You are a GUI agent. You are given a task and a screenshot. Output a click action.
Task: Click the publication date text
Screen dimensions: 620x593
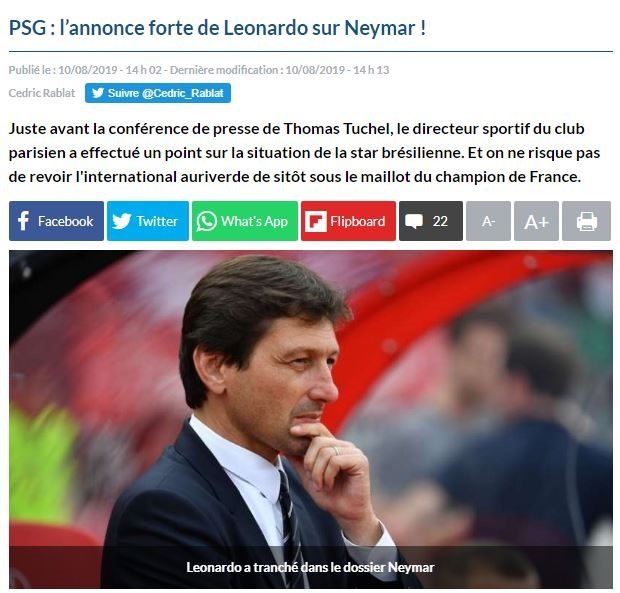coord(85,70)
